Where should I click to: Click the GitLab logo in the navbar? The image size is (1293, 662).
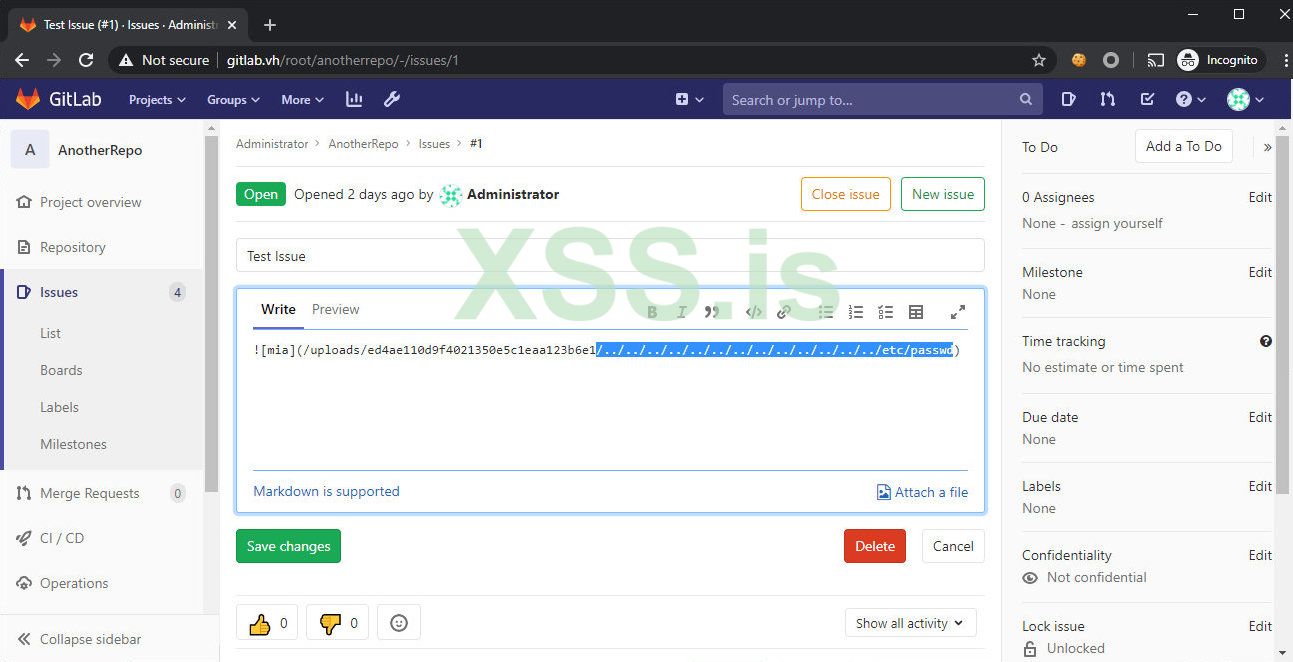[x=58, y=99]
